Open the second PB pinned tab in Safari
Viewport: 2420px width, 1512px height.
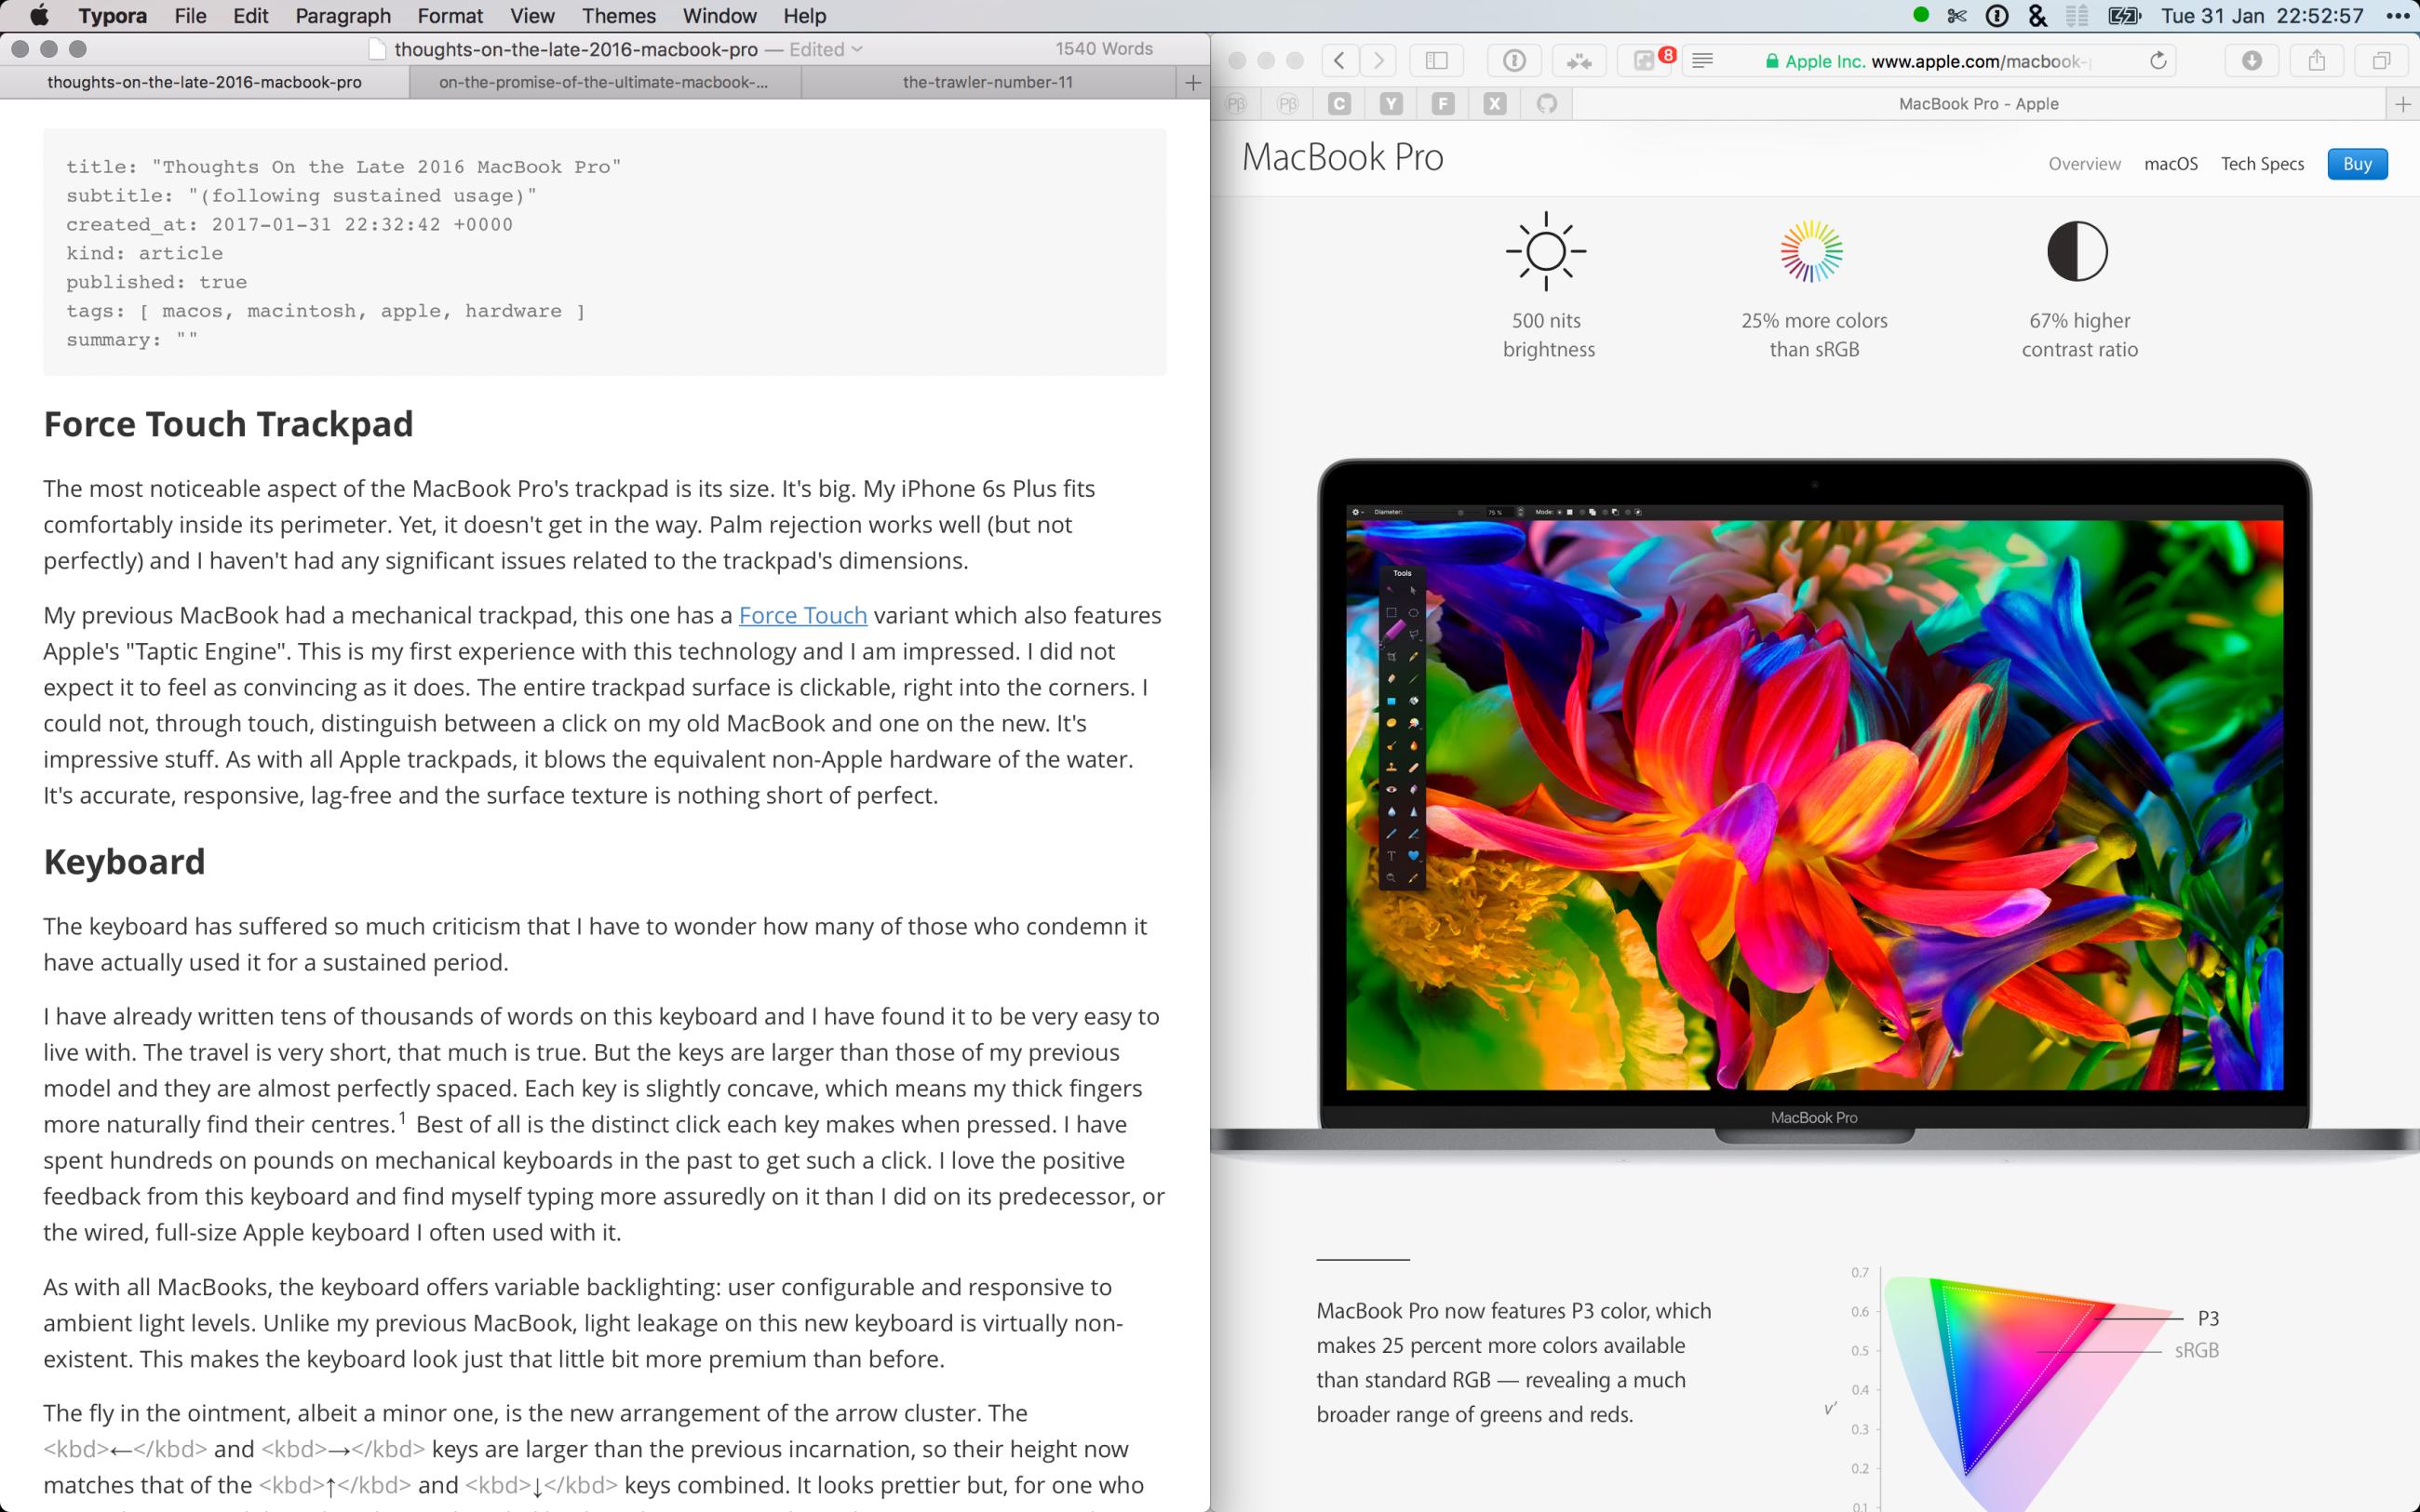1288,103
